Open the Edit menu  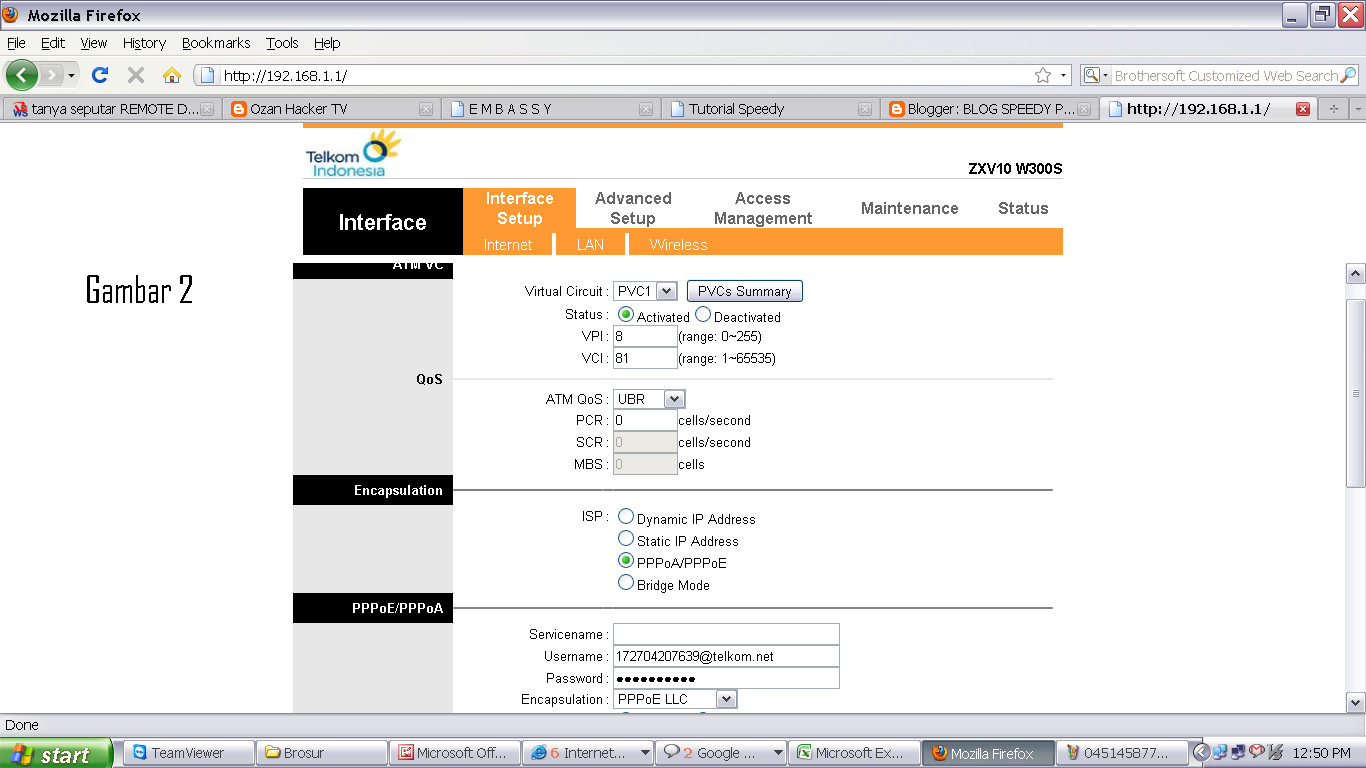click(53, 43)
